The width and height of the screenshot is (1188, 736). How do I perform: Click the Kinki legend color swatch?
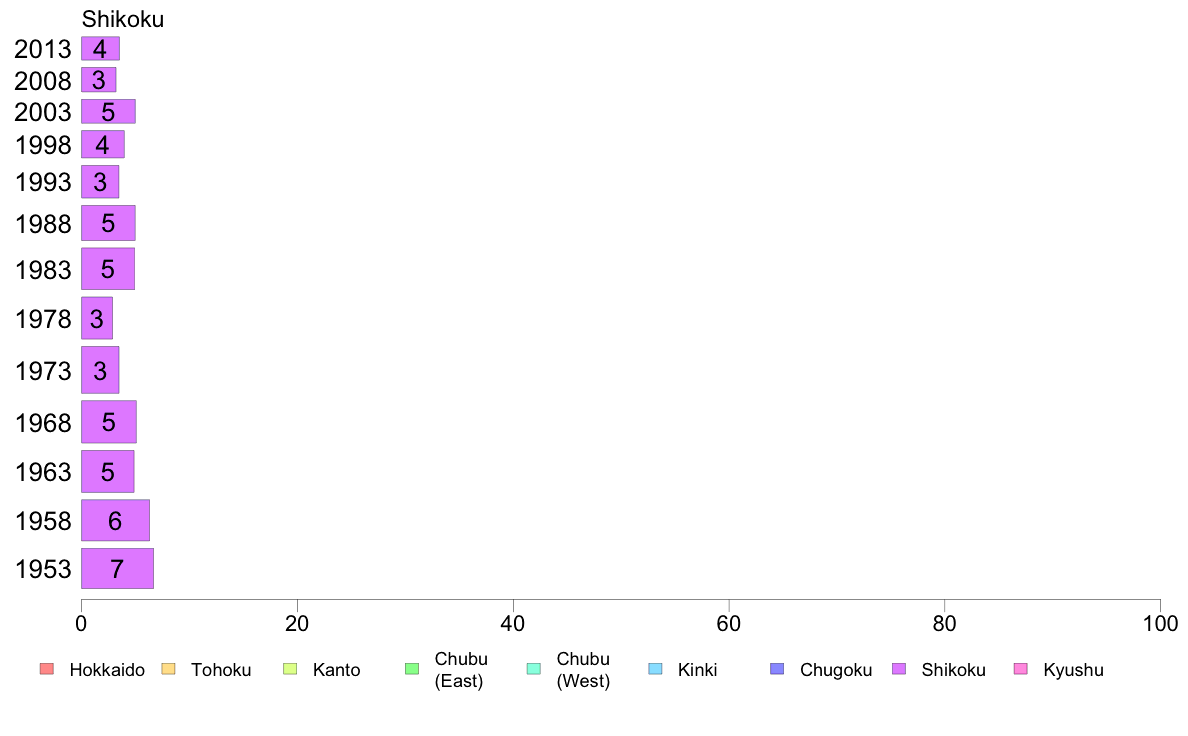coord(655,669)
